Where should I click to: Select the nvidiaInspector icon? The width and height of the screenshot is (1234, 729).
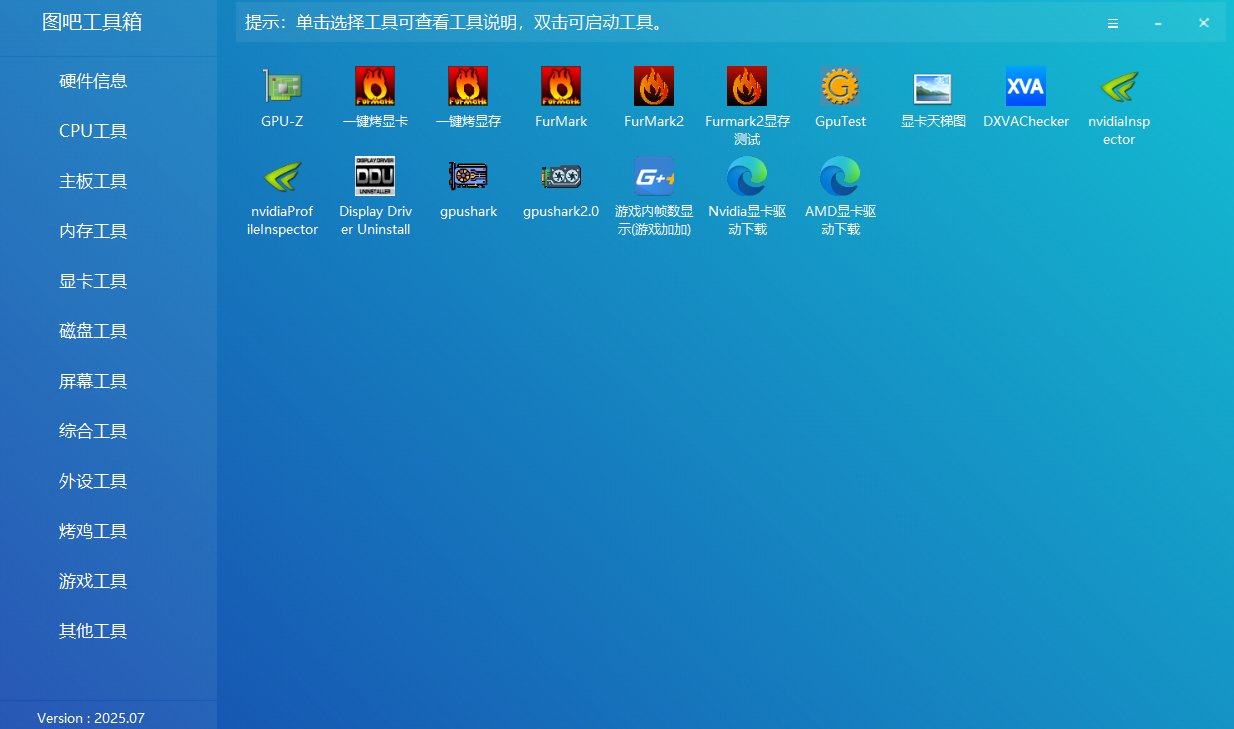[1119, 87]
